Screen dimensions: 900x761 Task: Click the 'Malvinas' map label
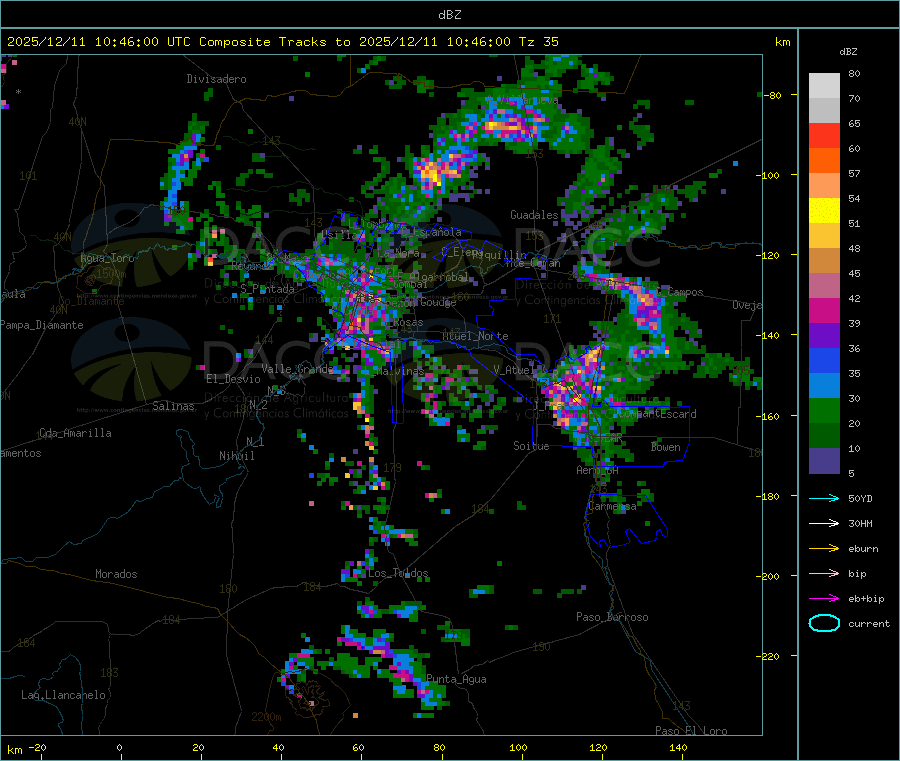400,371
